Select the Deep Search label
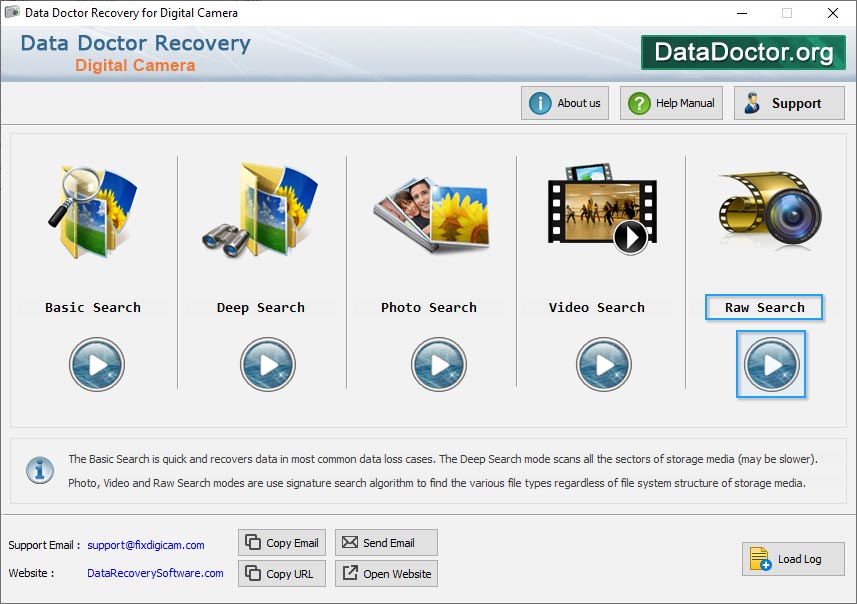Viewport: 857px width, 604px height. point(261,308)
